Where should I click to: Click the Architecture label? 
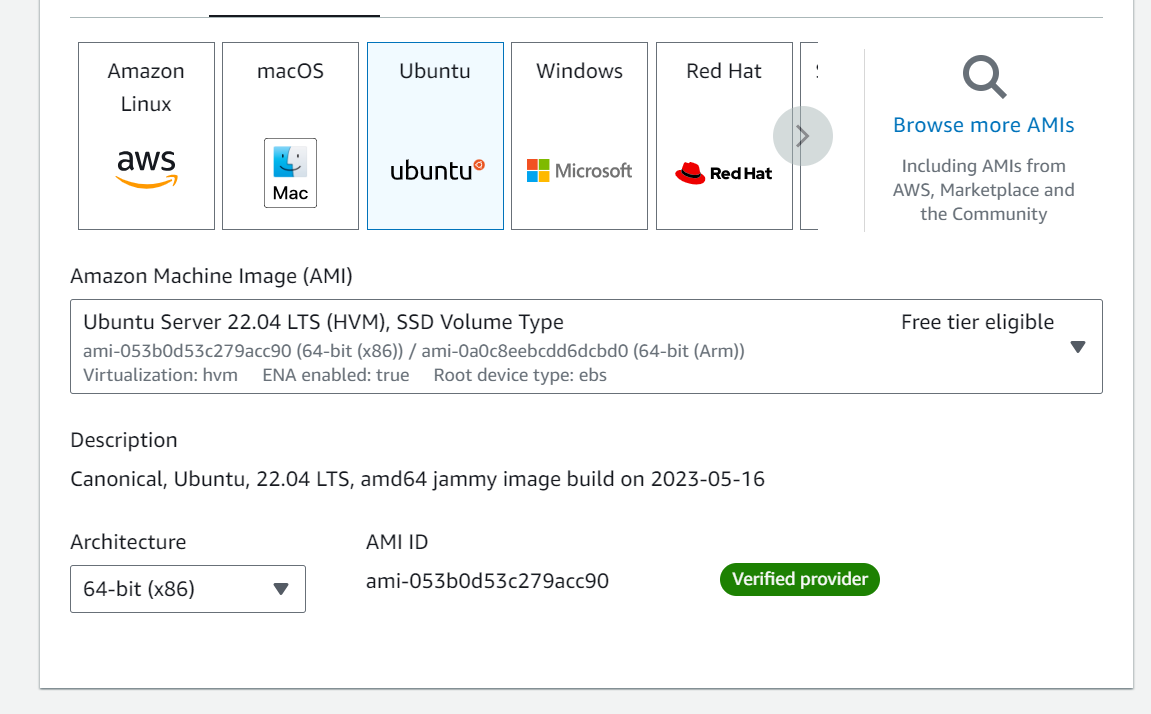128,542
